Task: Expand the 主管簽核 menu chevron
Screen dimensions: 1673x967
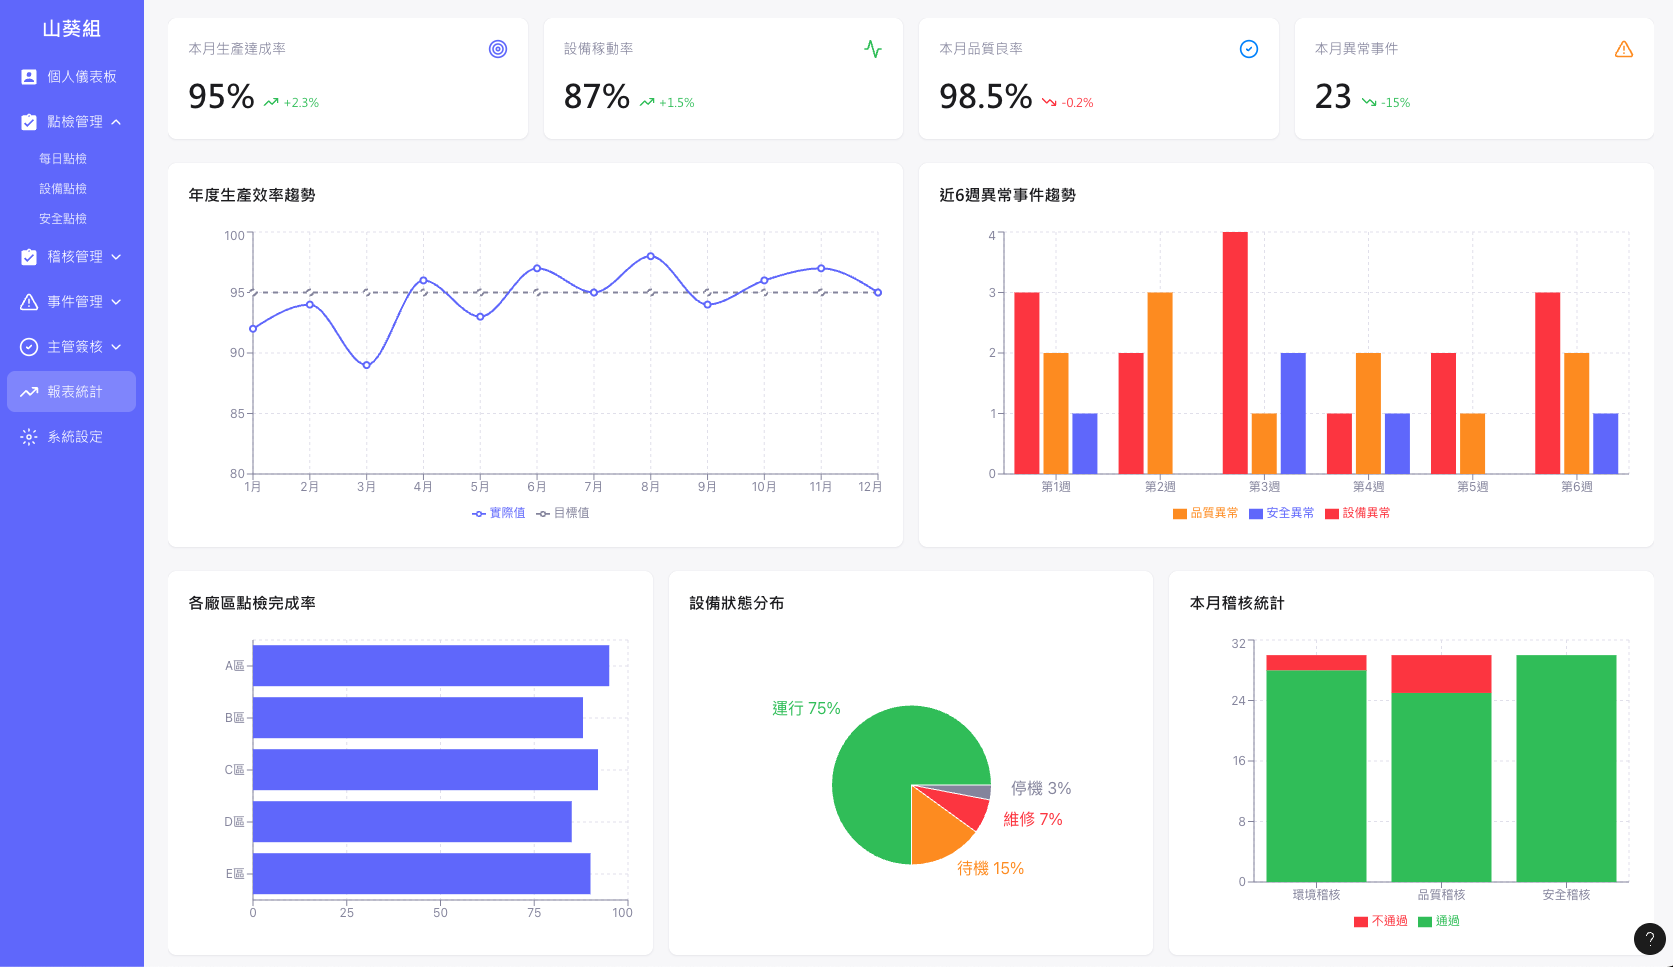Action: point(116,347)
